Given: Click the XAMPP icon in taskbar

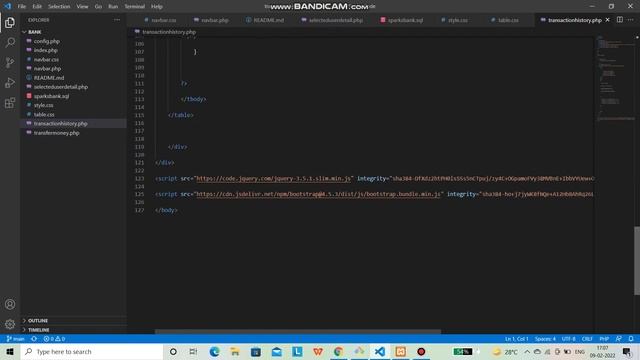Looking at the screenshot, I should pyautogui.click(x=400, y=351).
